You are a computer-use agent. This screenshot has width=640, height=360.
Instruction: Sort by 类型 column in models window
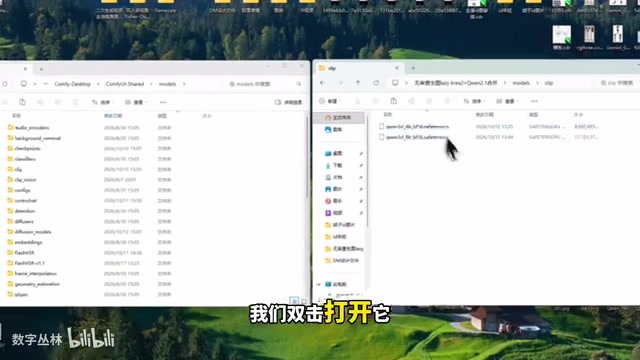pos(162,116)
